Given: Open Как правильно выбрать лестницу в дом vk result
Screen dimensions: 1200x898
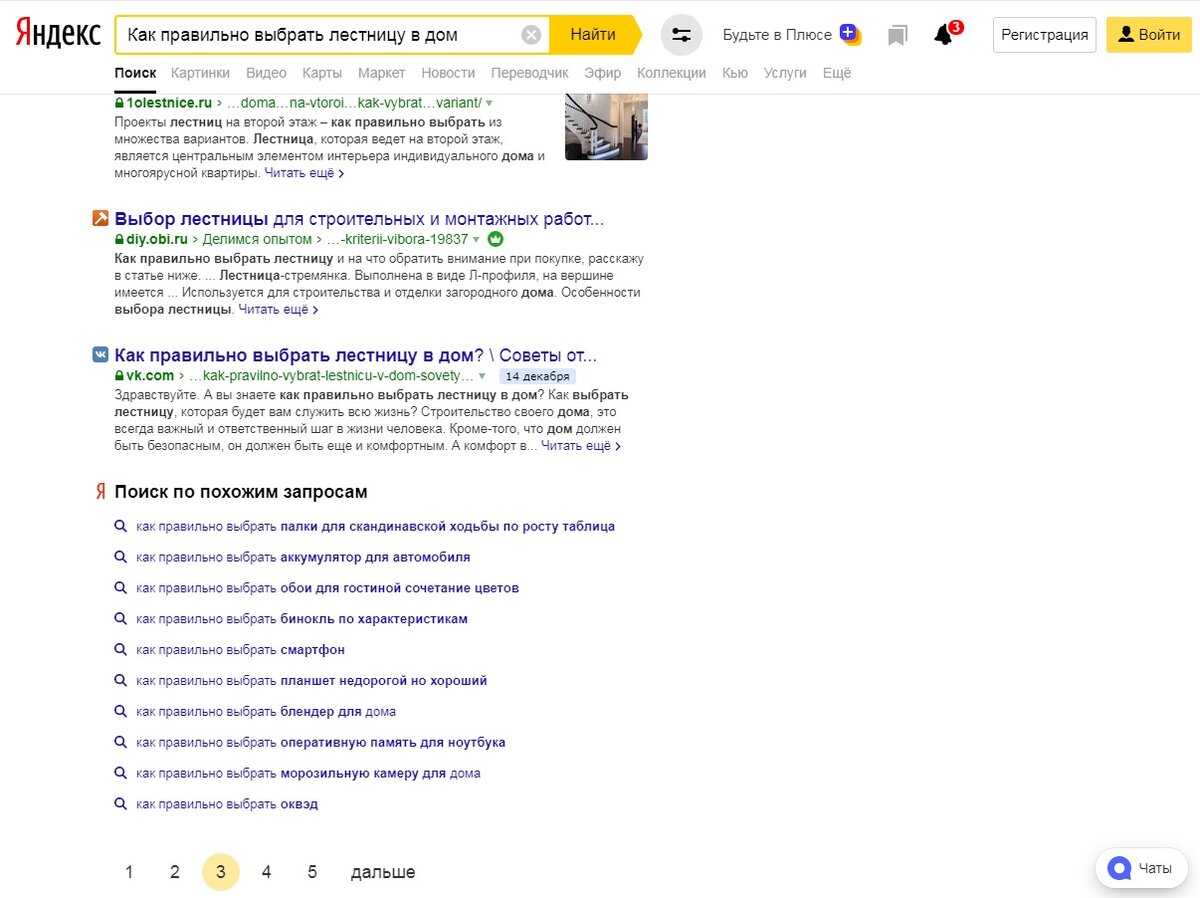Looking at the screenshot, I should pyautogui.click(x=356, y=355).
